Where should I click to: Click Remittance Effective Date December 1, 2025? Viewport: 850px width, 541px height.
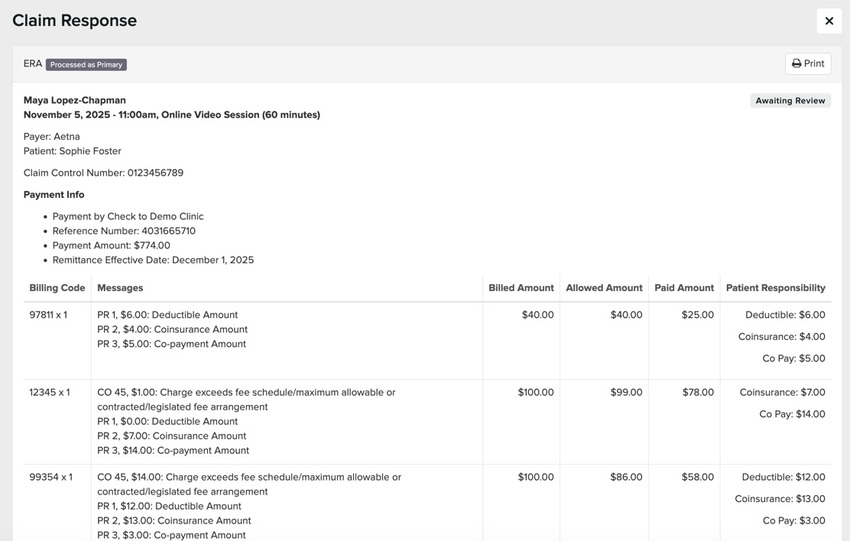tap(153, 260)
